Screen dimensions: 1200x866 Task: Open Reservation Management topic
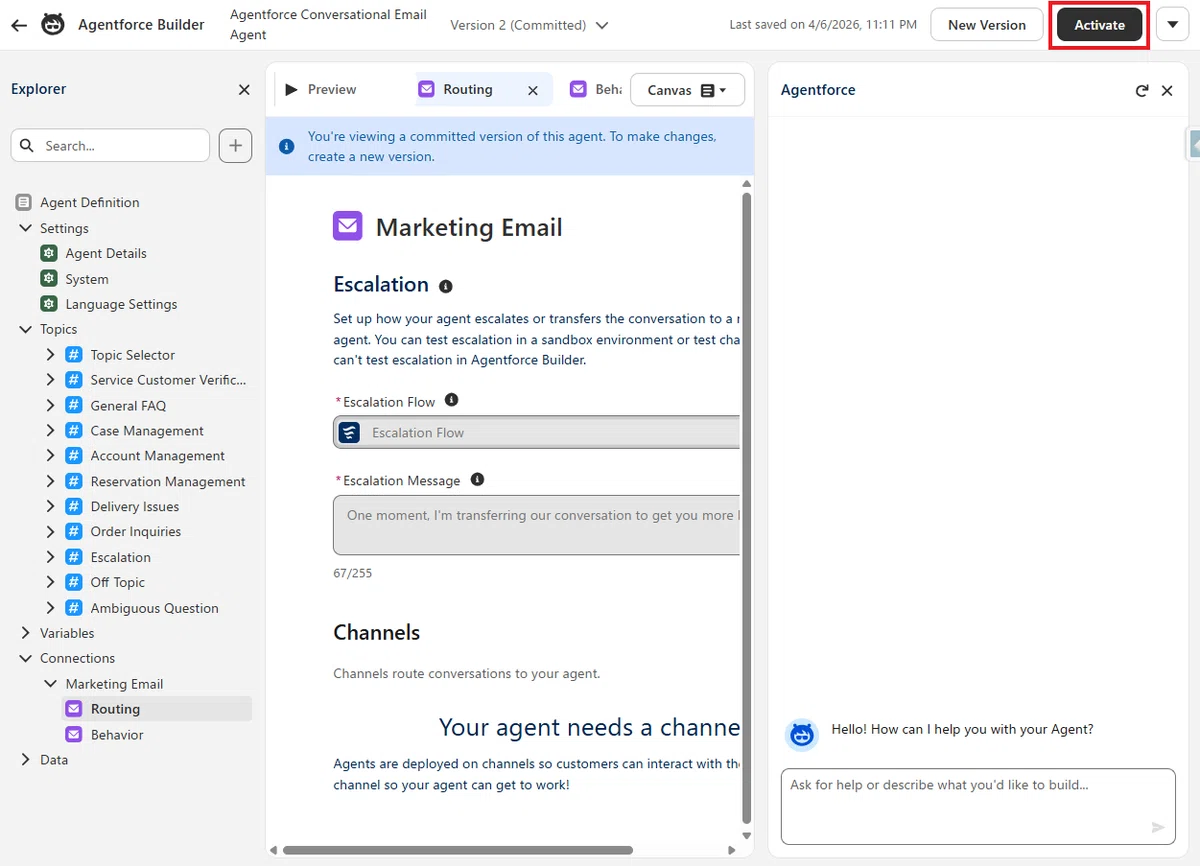point(168,481)
